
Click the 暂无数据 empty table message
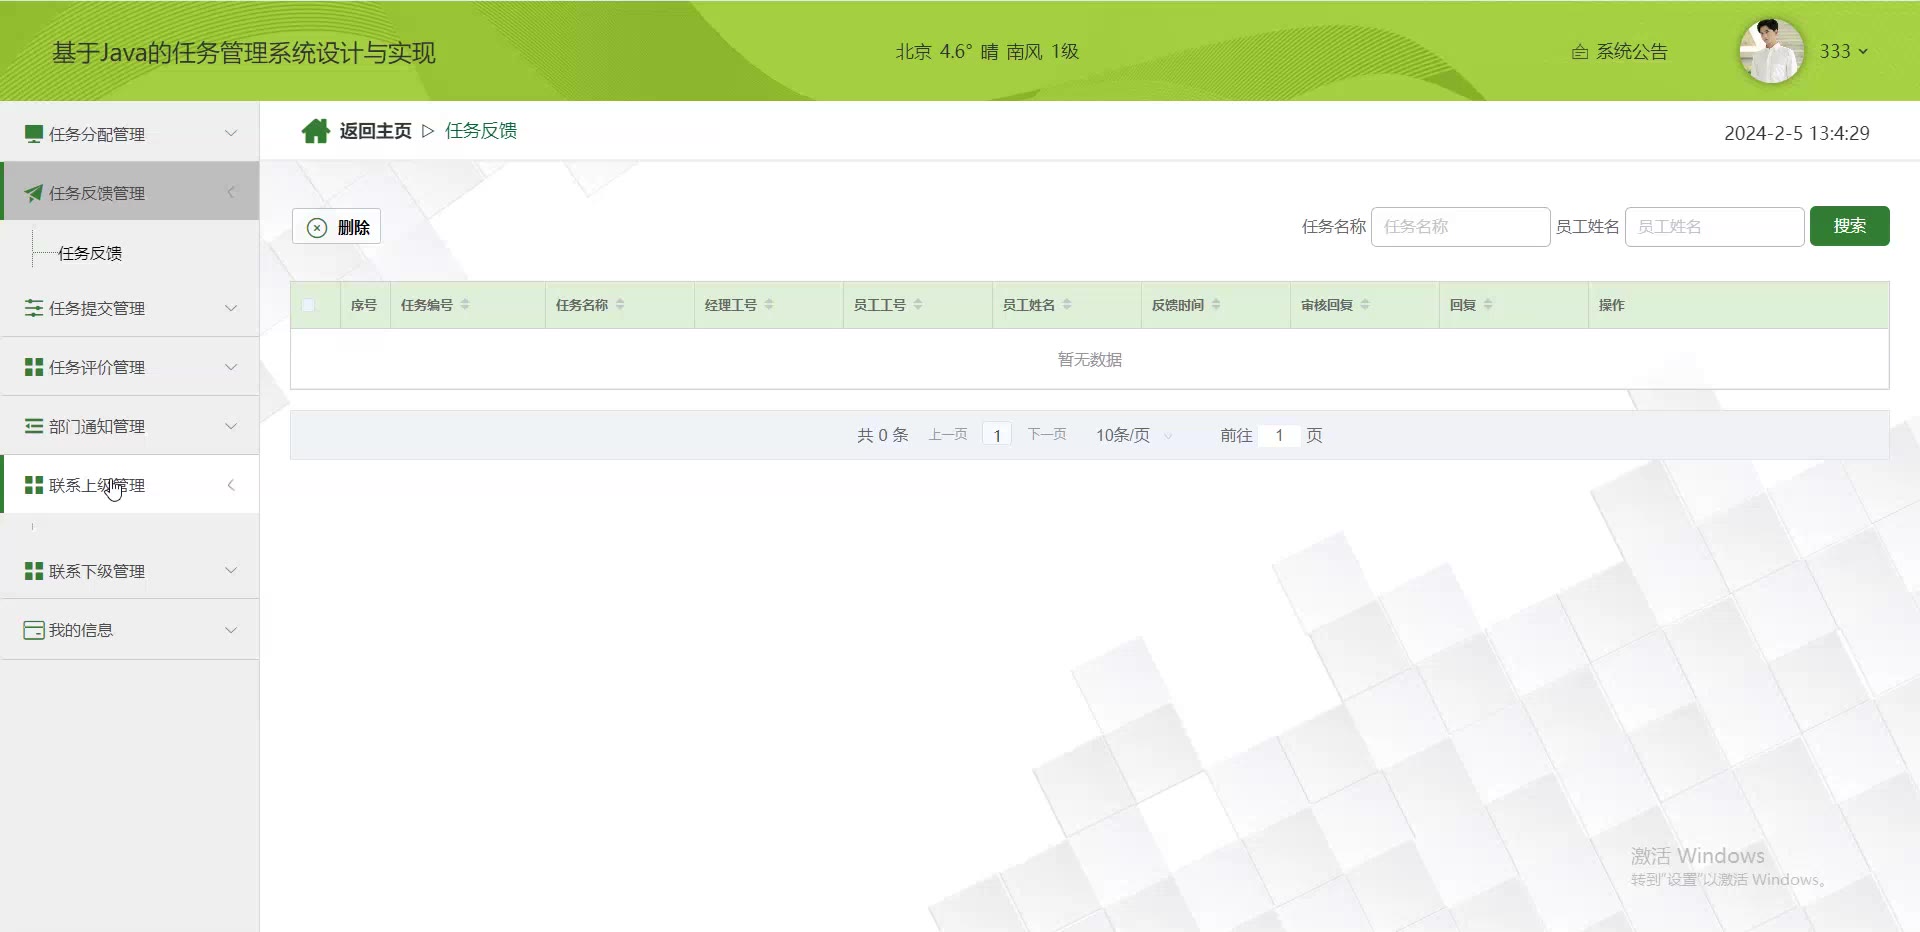pos(1090,359)
